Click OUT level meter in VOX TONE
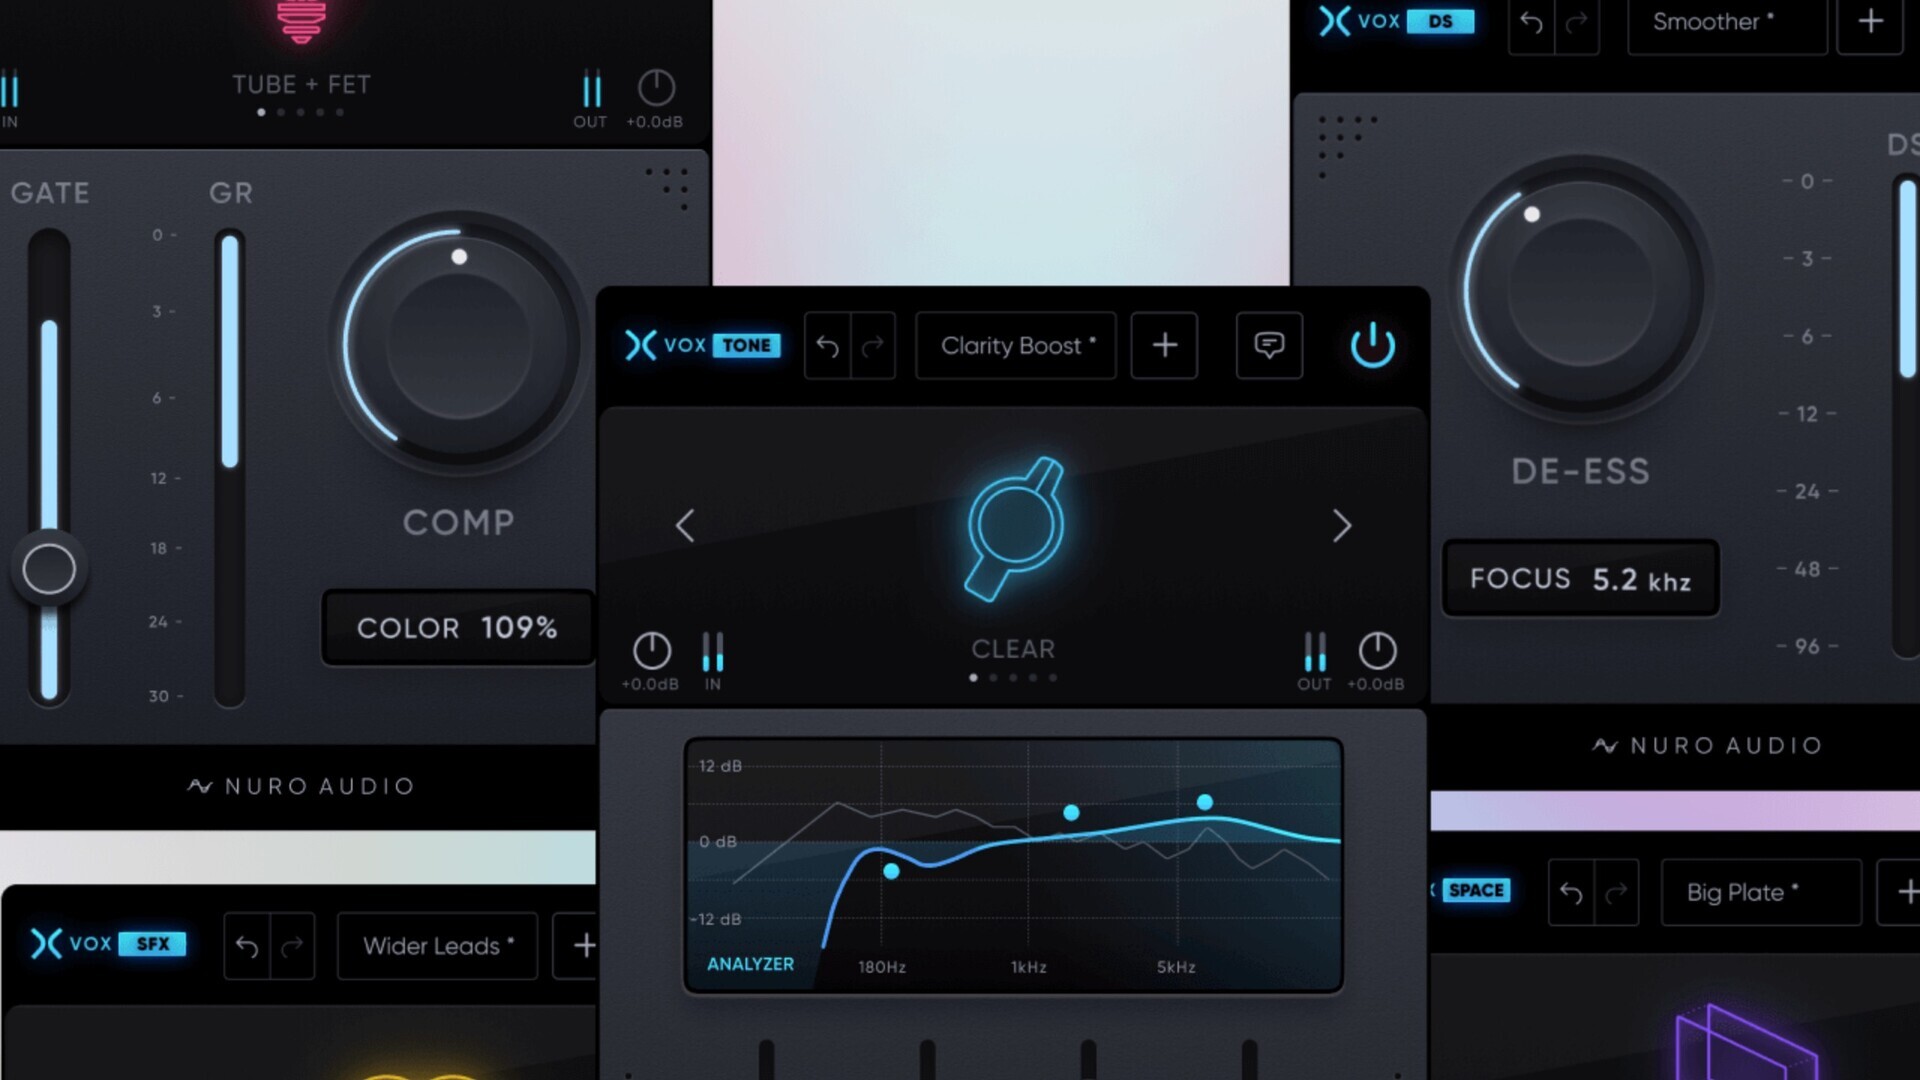The image size is (1920, 1080). [x=1315, y=651]
